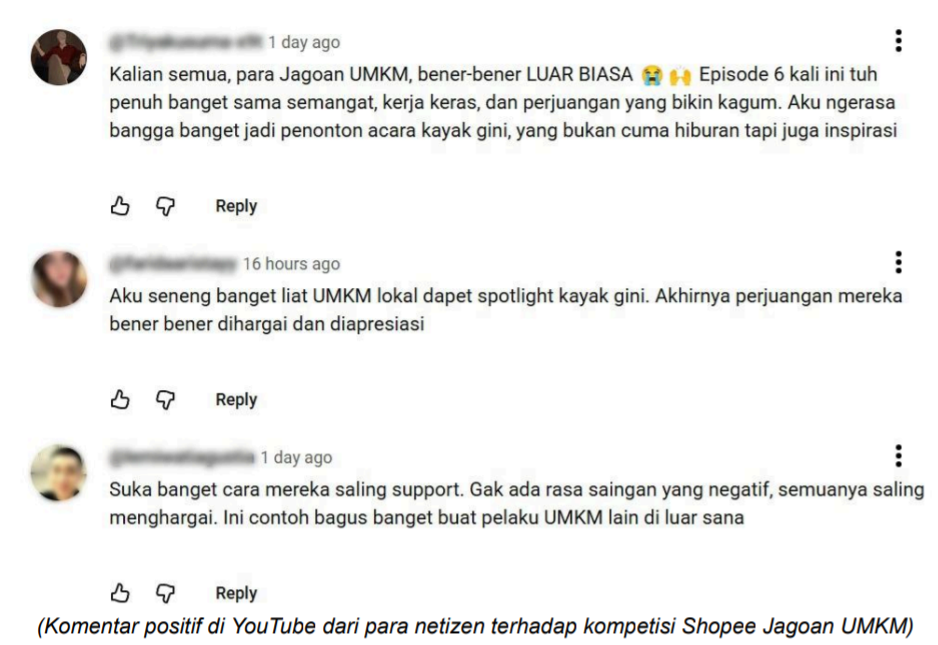Open three-dot menu on saling support comment

coord(898,456)
